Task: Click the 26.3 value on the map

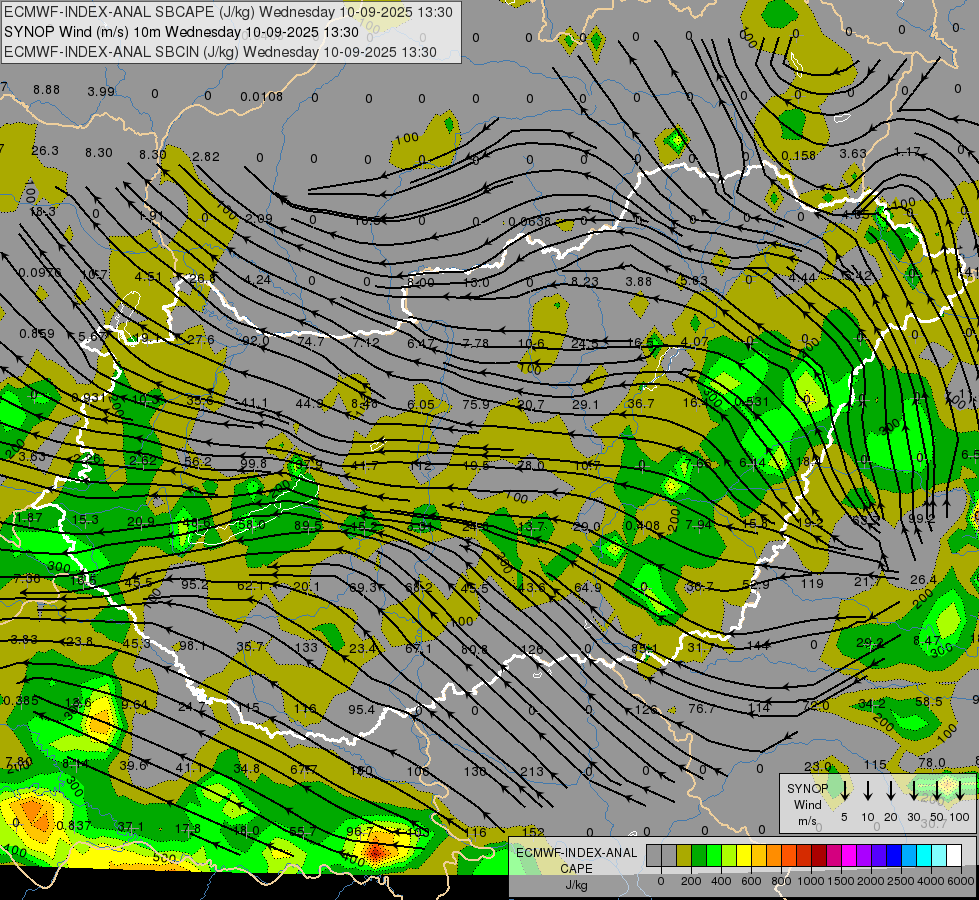Action: pos(45,151)
